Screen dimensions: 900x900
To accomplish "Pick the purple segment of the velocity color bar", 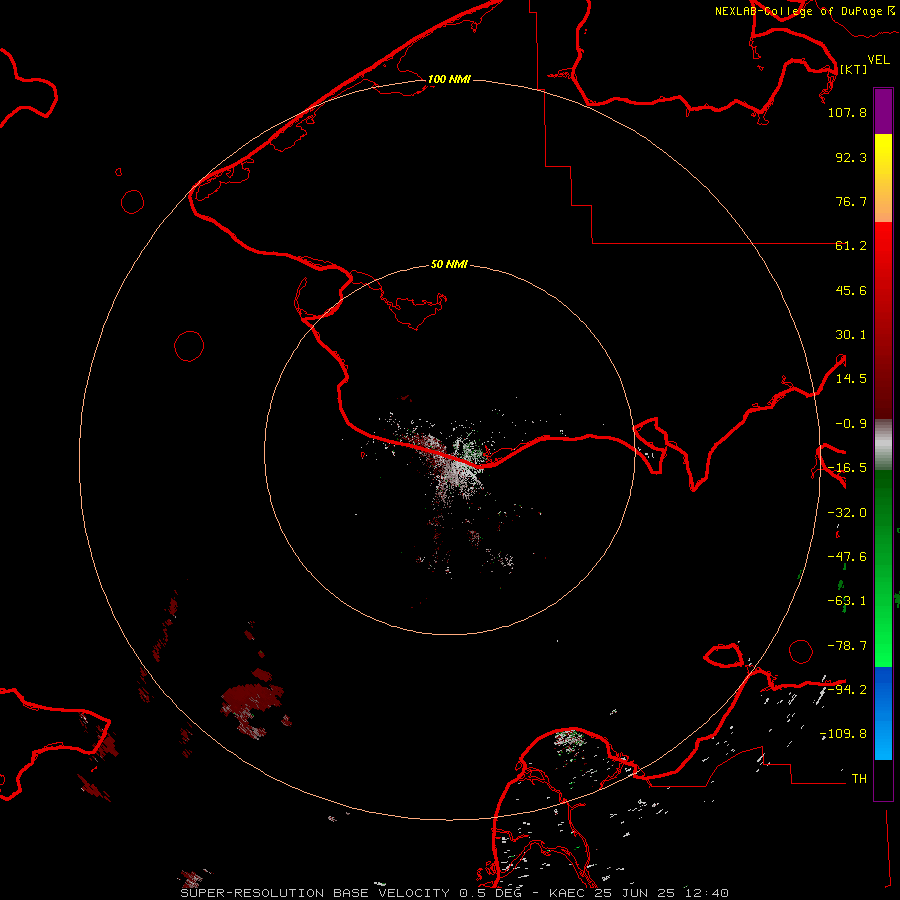I will [883, 111].
